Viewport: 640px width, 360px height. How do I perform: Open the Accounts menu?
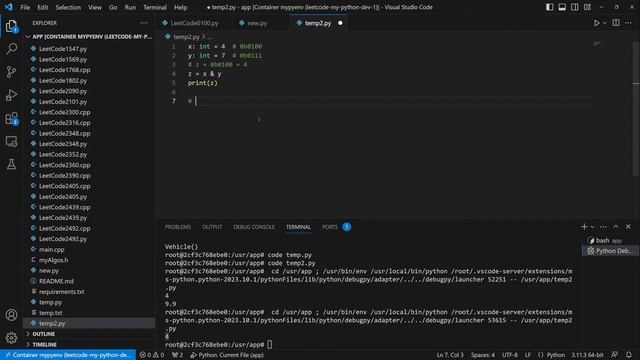click(11, 315)
